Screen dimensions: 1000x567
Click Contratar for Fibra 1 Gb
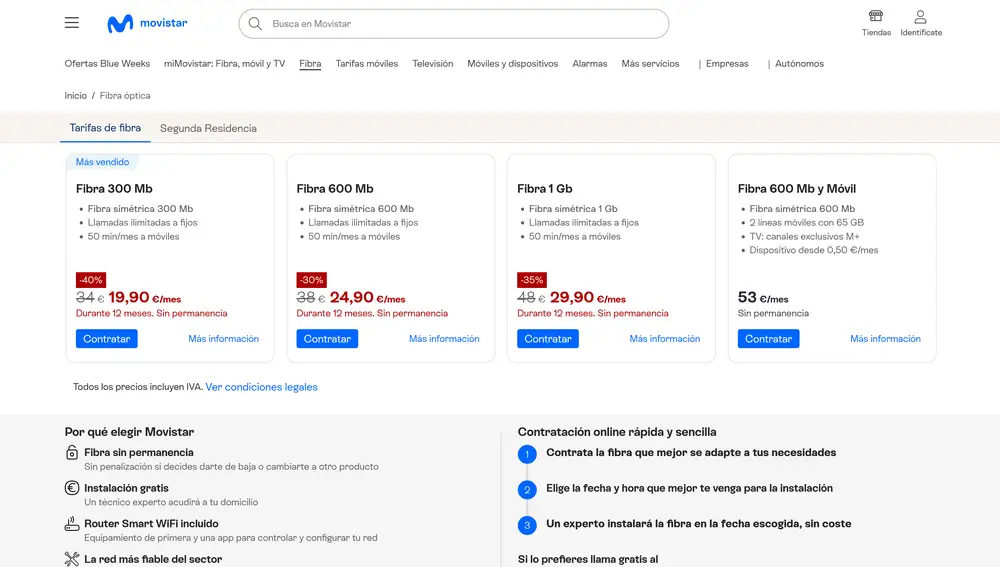[x=548, y=339]
